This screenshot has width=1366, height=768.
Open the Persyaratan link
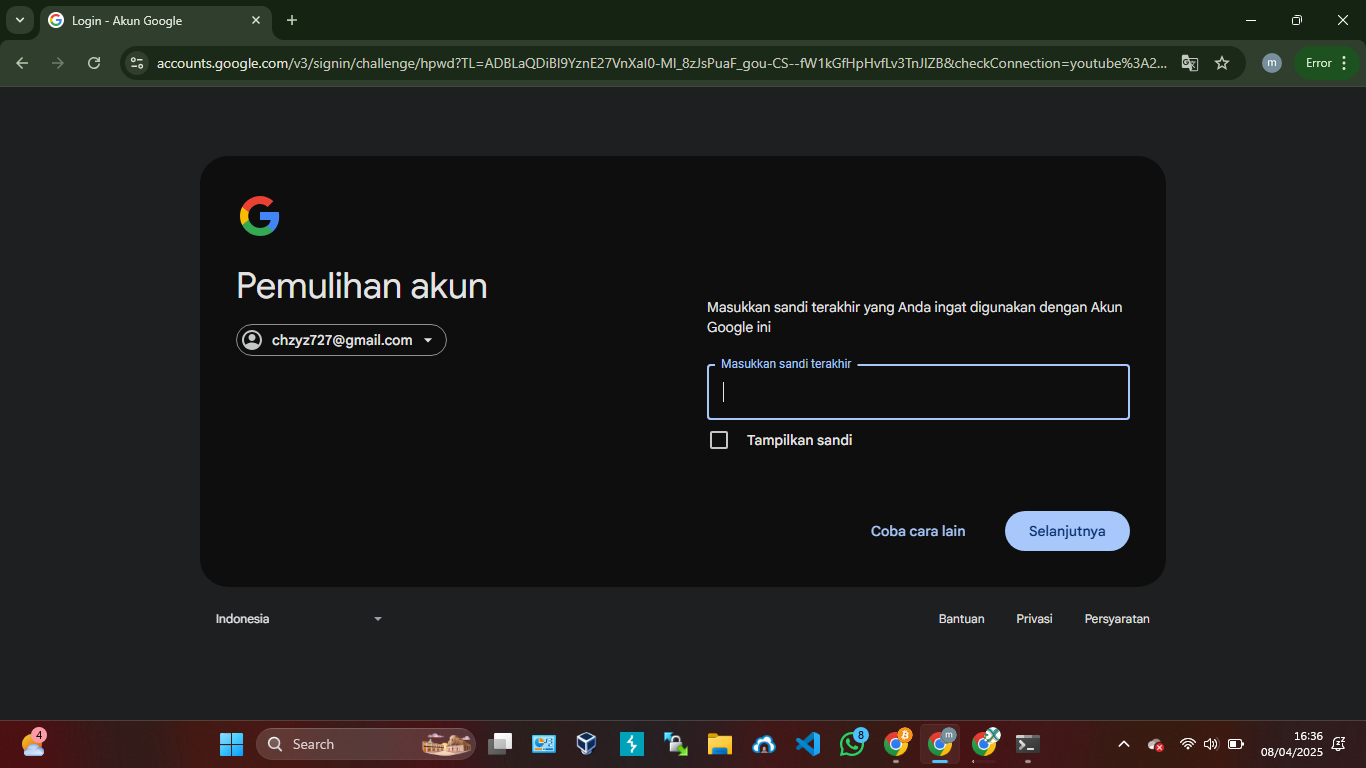coord(1117,619)
